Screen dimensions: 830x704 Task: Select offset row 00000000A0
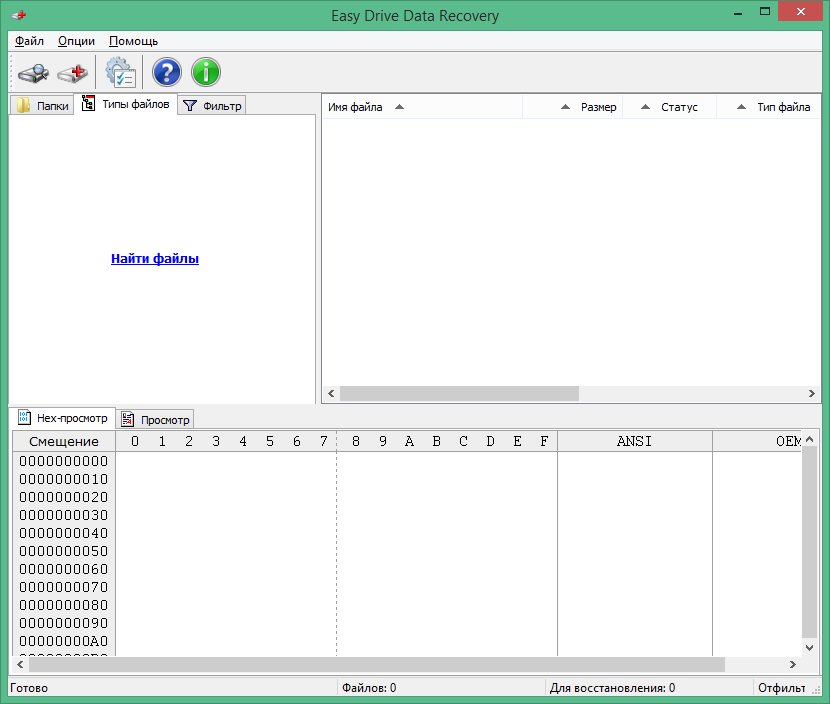(64, 641)
